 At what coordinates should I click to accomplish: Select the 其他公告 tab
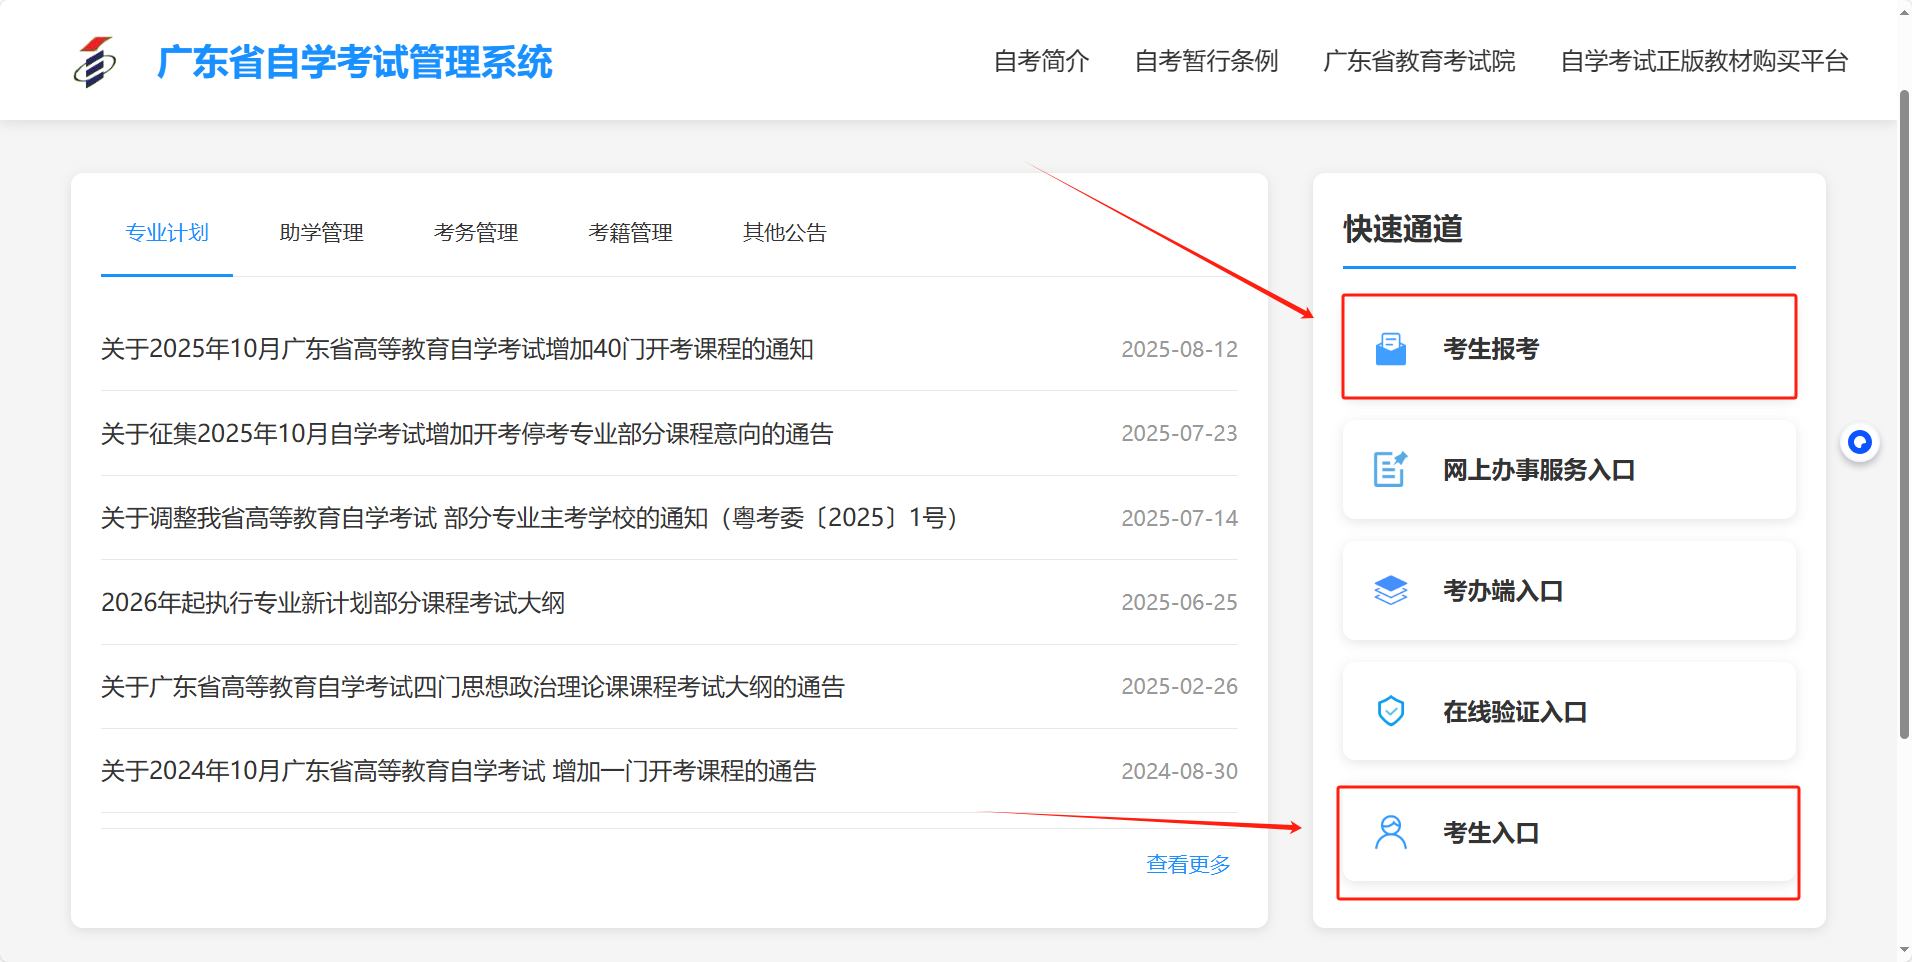pyautogui.click(x=785, y=233)
